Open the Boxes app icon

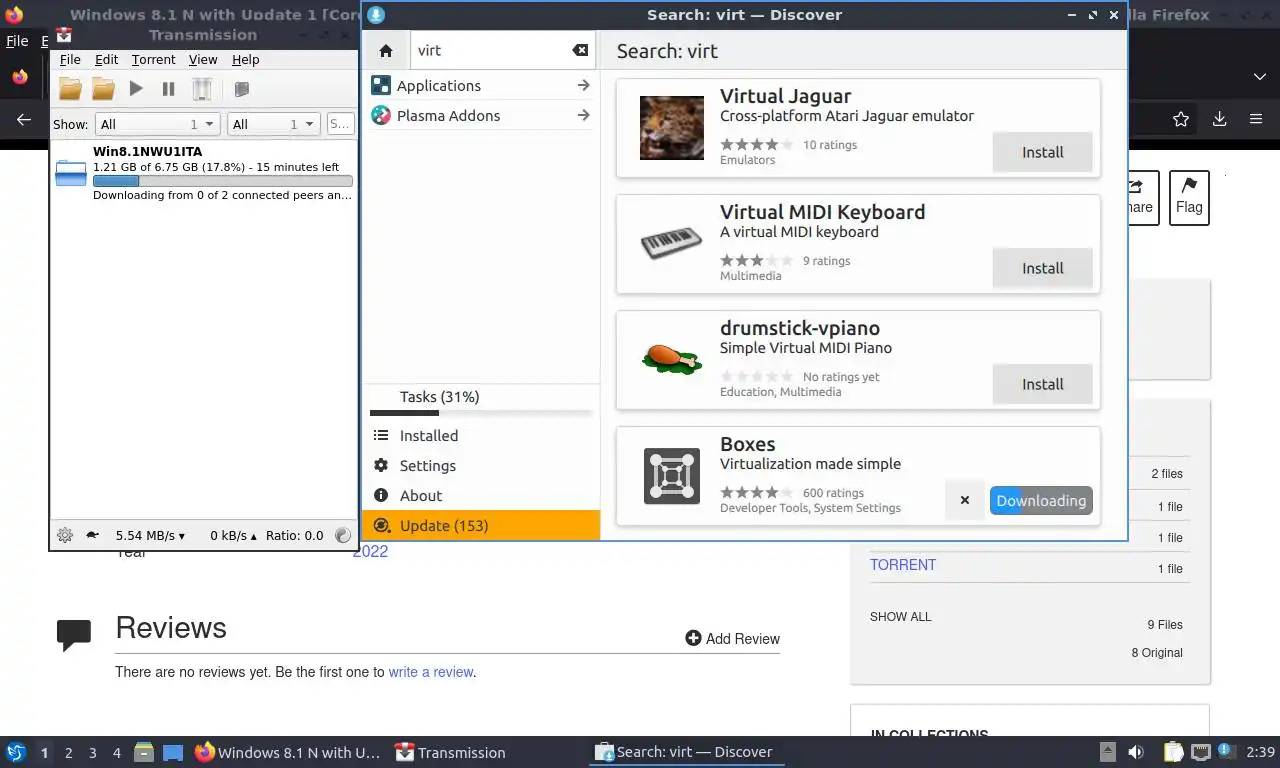click(x=672, y=476)
